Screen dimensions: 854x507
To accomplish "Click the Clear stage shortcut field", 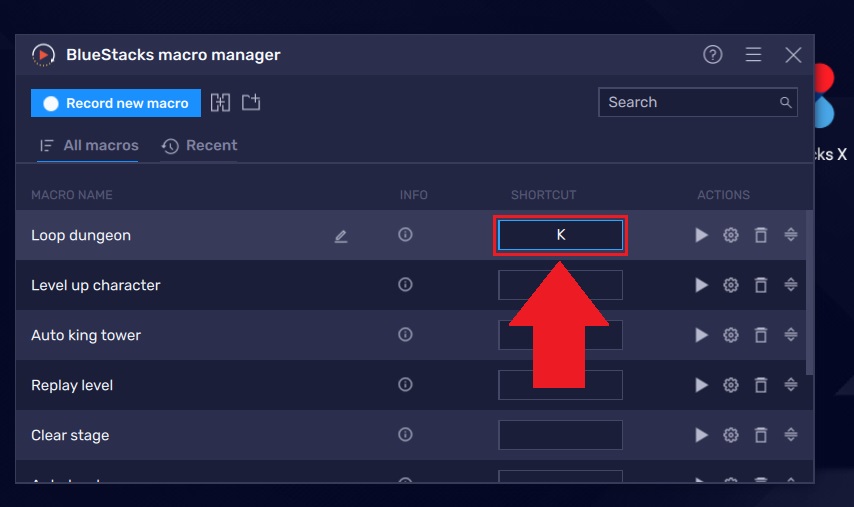I will pyautogui.click(x=560, y=435).
